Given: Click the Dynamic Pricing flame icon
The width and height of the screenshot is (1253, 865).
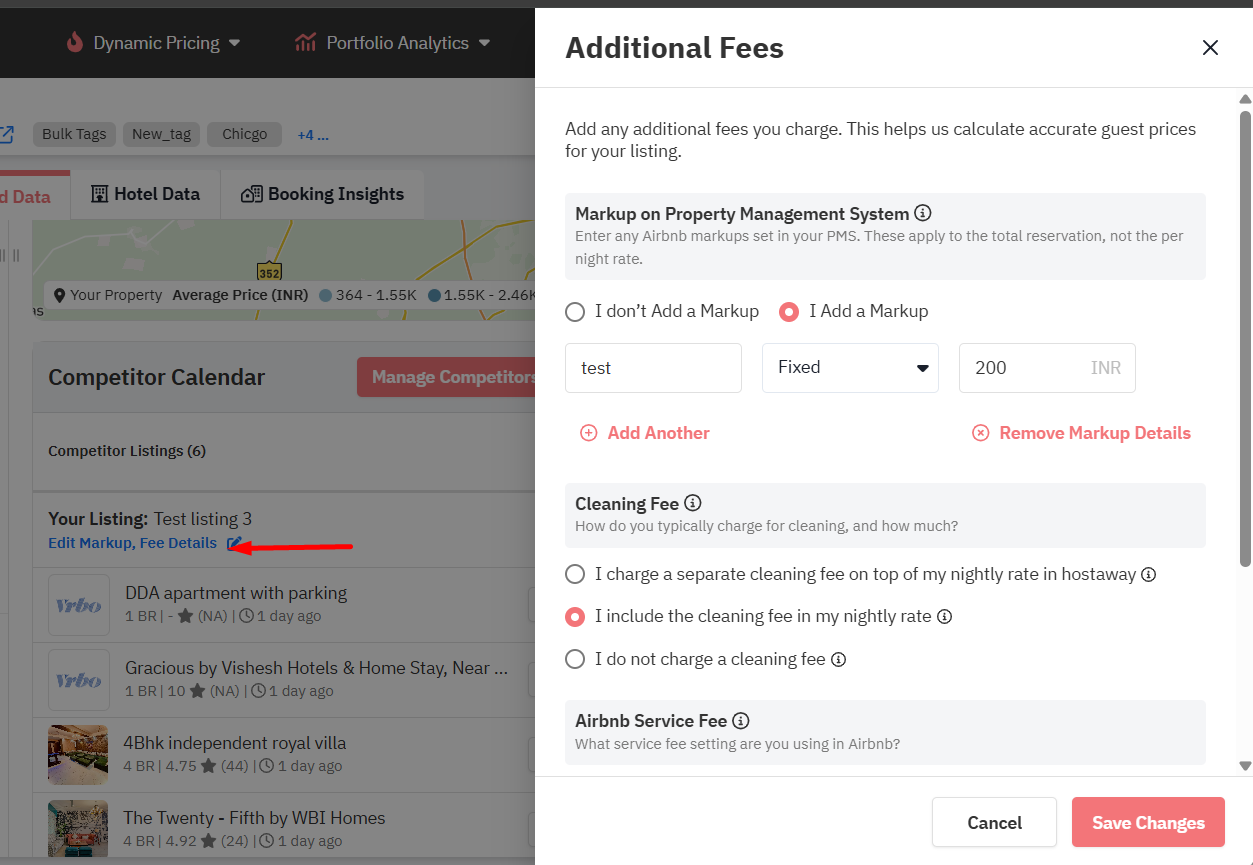Looking at the screenshot, I should [75, 43].
